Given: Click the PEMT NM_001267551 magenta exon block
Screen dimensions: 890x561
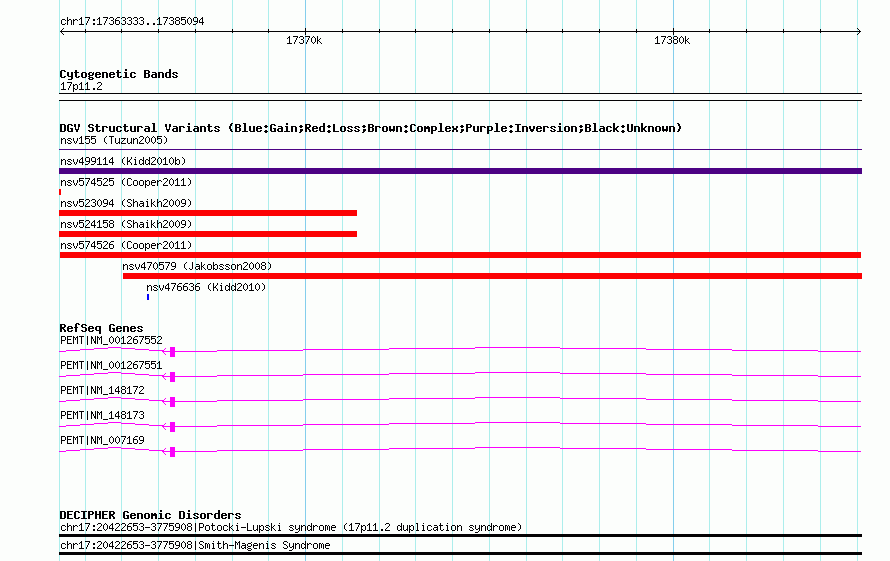Looking at the screenshot, I should 173,377.
